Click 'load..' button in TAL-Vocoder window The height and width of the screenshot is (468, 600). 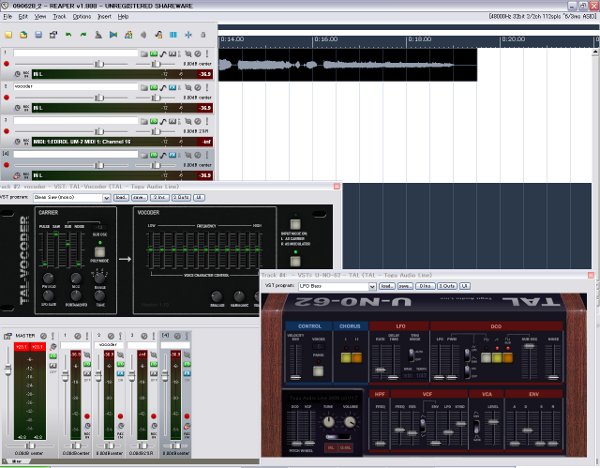(x=121, y=197)
